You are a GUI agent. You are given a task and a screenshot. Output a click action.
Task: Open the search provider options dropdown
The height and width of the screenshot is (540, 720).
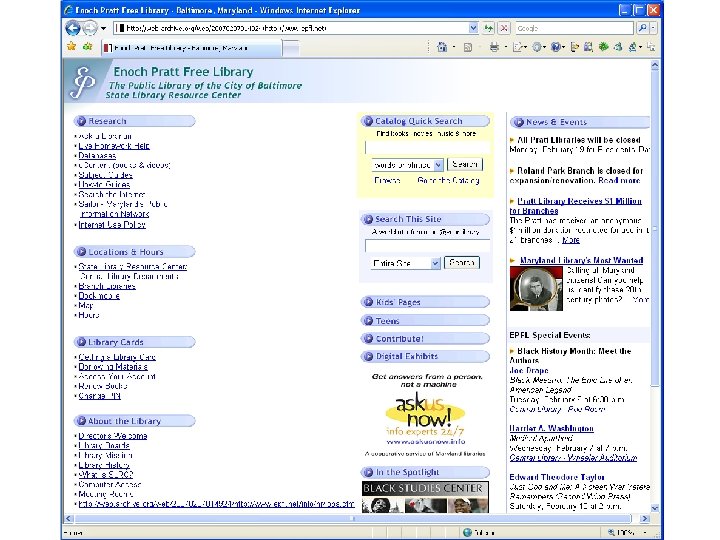[653, 28]
